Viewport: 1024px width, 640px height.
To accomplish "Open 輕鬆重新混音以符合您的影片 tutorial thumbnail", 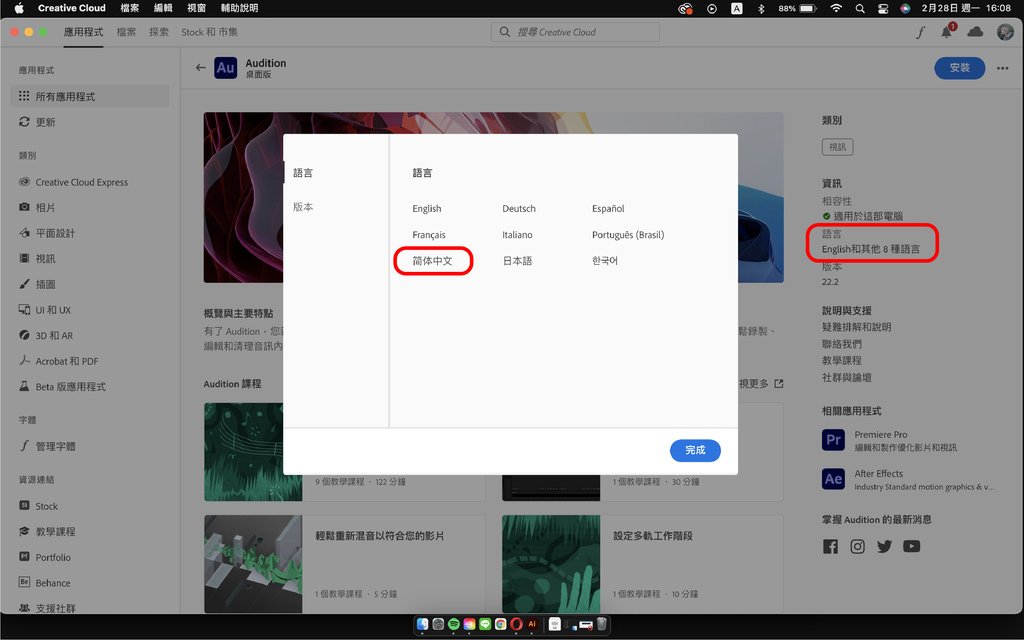I will click(253, 564).
